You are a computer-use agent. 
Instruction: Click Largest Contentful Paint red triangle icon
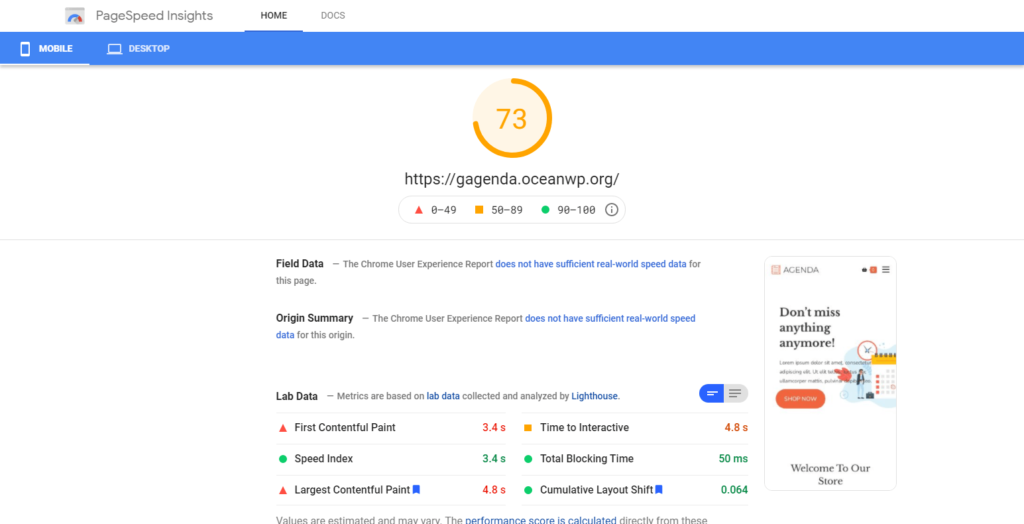[283, 490]
